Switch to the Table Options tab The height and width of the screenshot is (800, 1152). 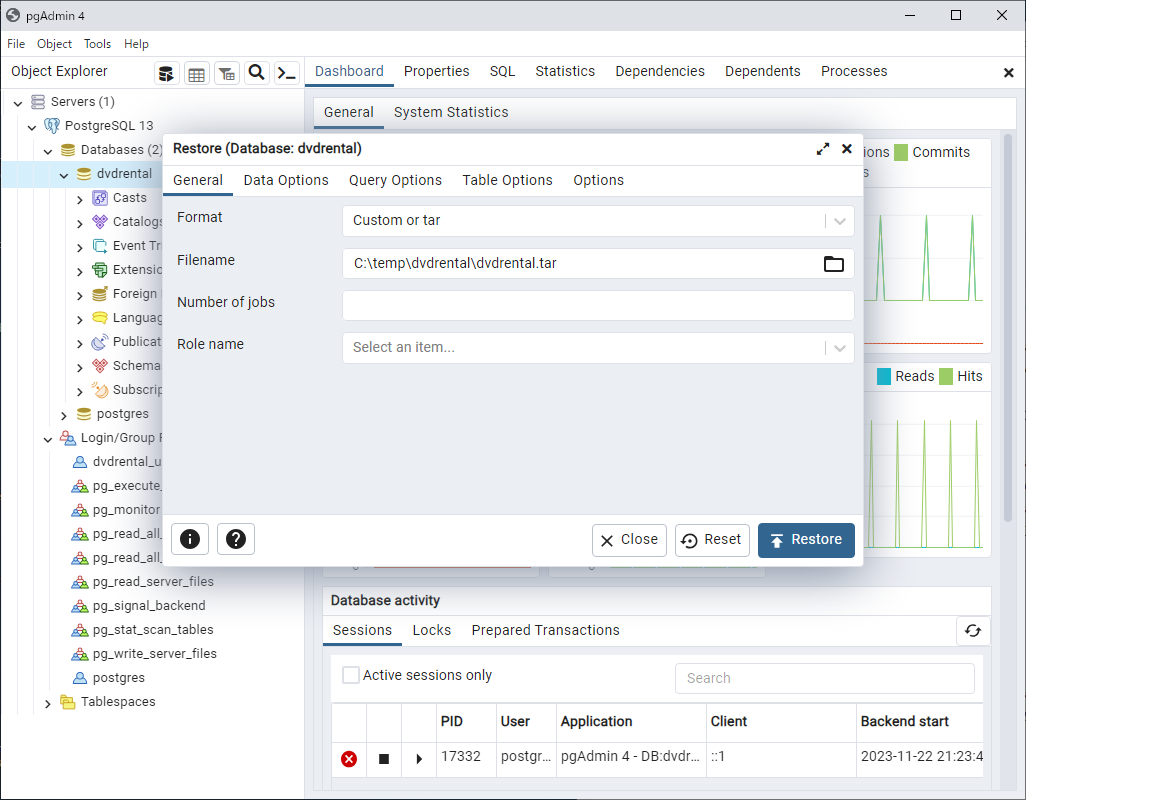(x=507, y=181)
